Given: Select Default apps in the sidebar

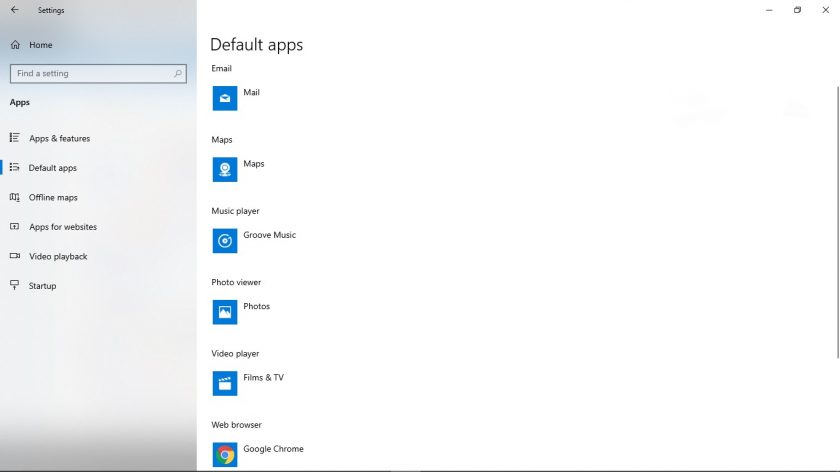Looking at the screenshot, I should pos(98,168).
